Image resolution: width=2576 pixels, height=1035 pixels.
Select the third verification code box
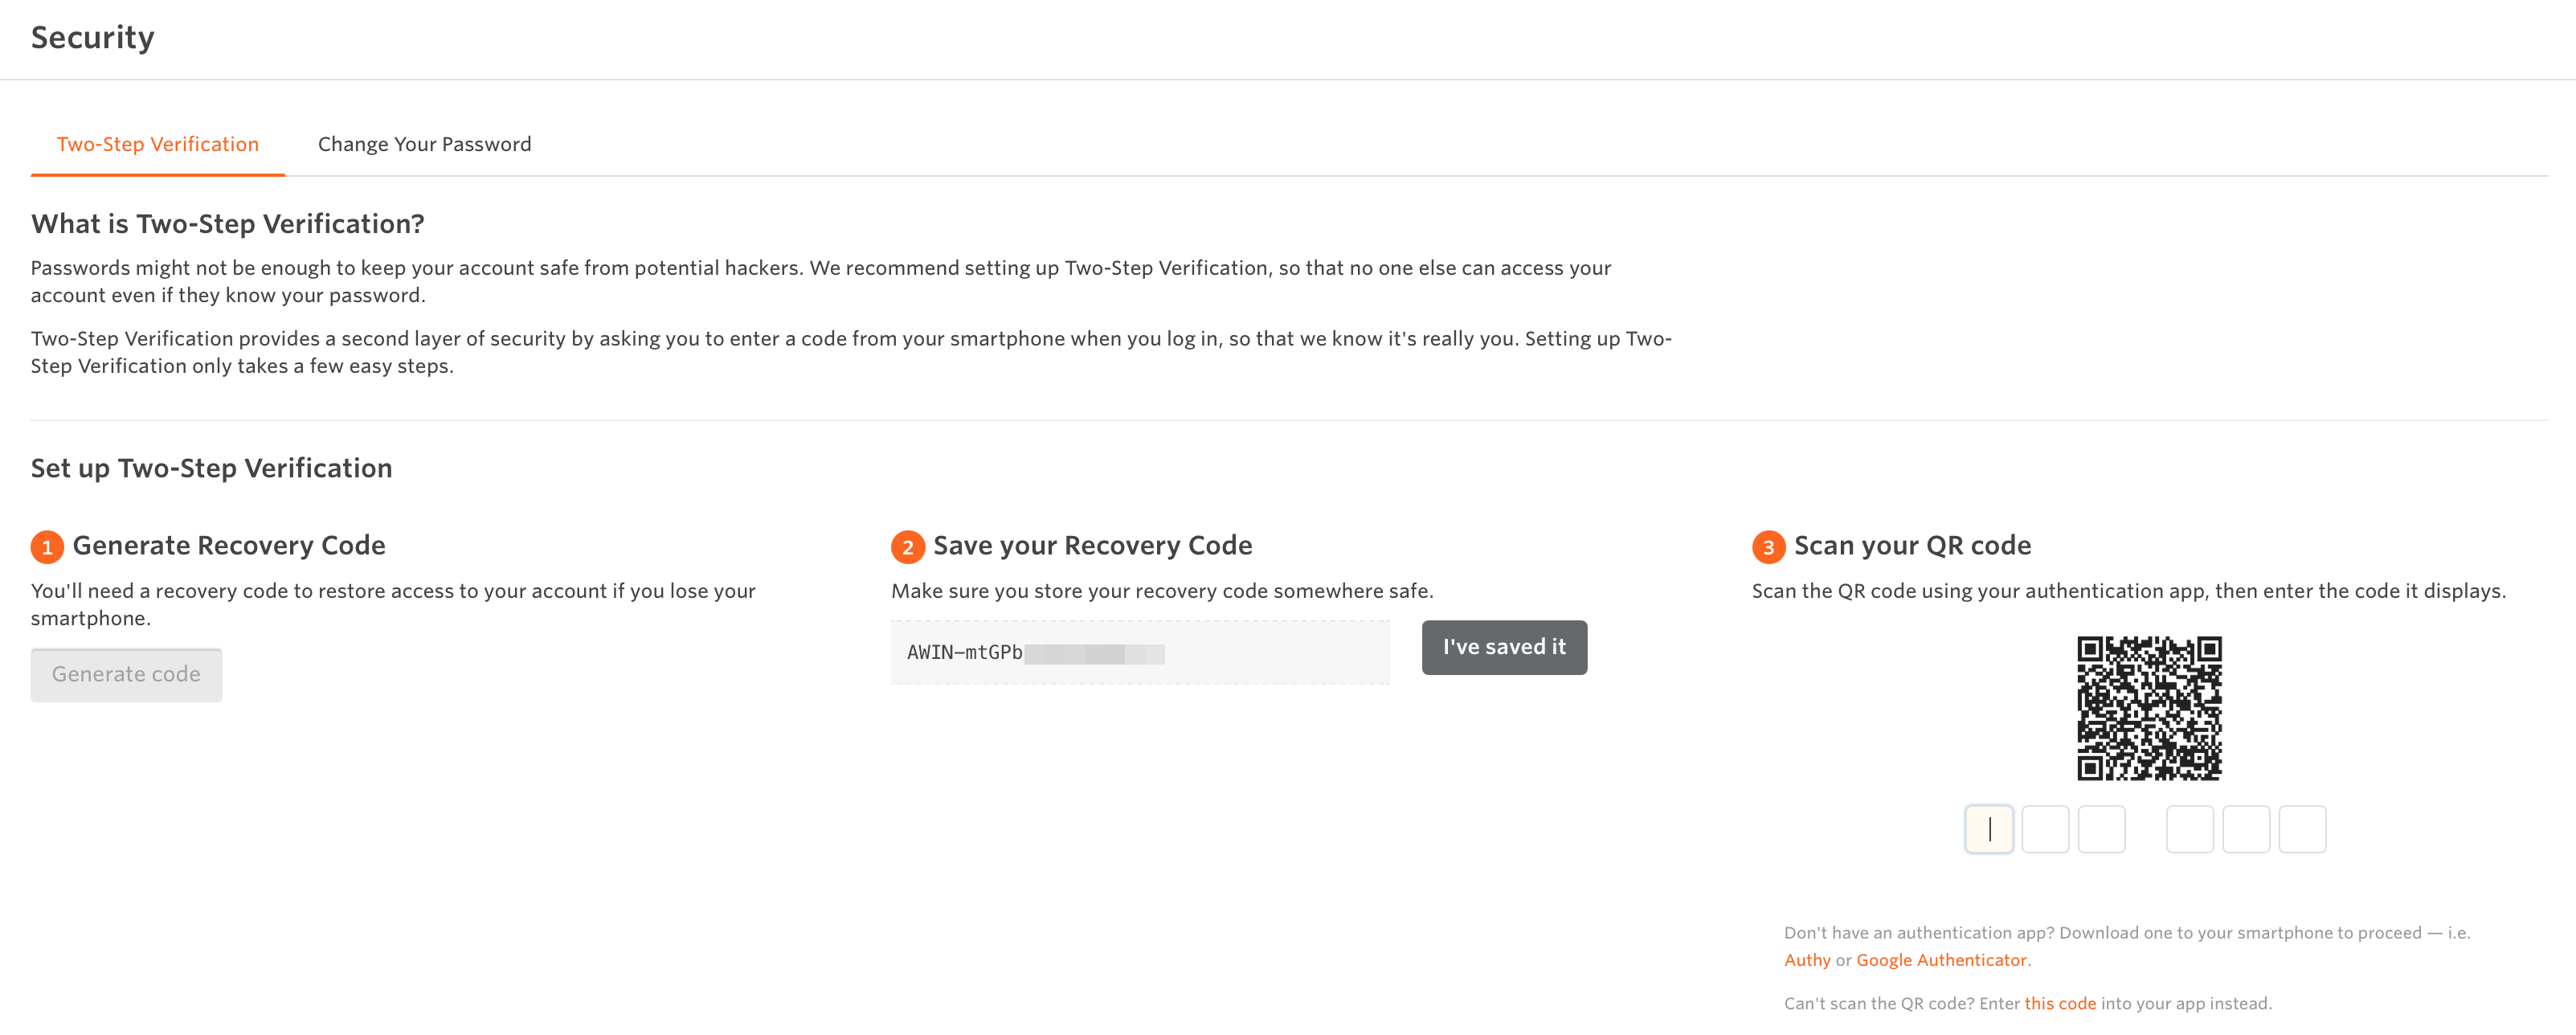click(2102, 829)
